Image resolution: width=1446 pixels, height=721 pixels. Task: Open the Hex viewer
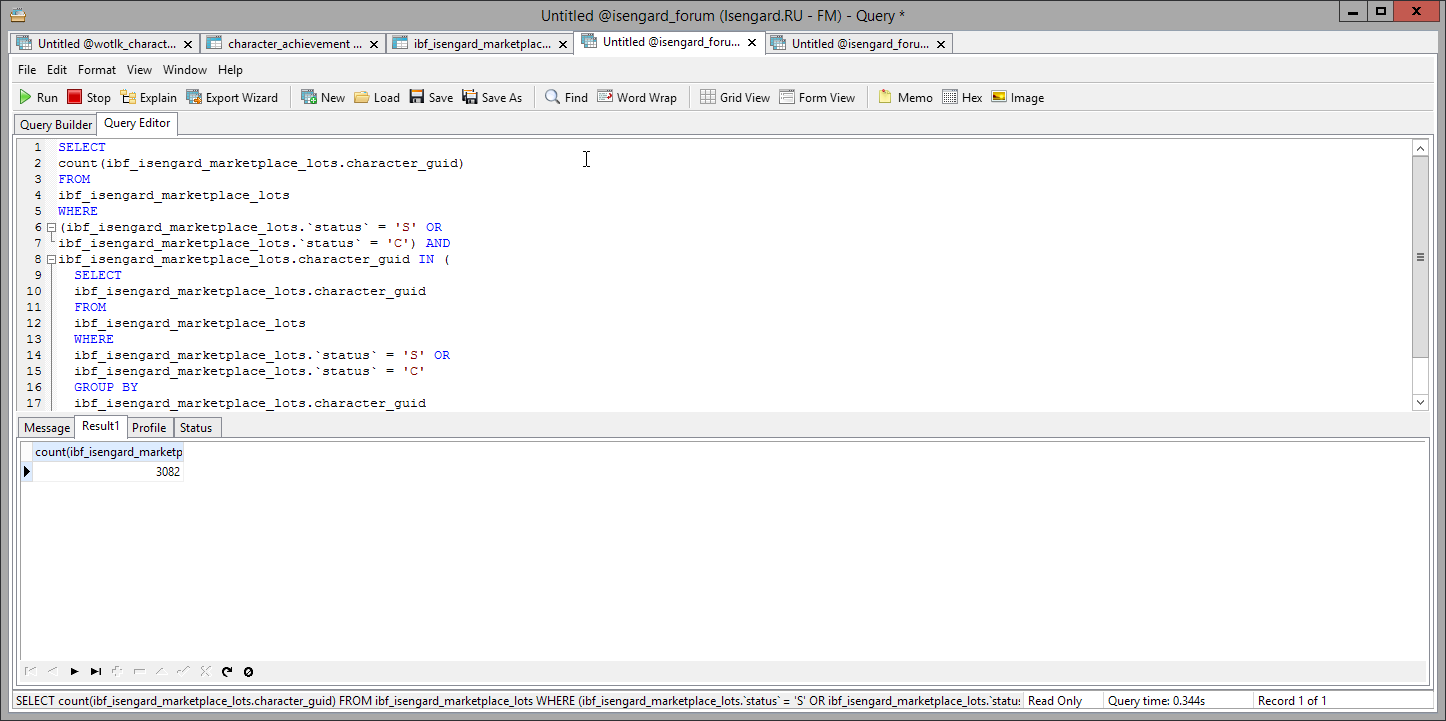962,97
